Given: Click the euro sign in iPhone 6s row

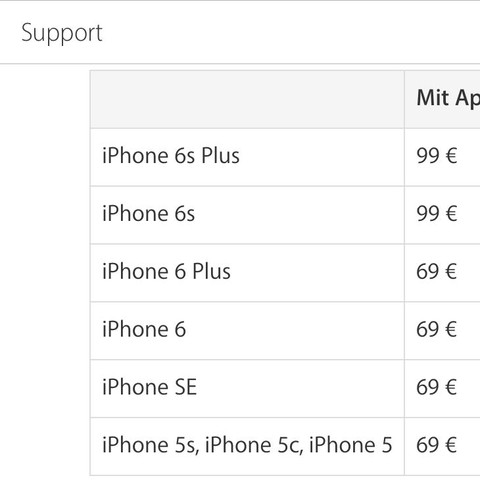Looking at the screenshot, I should pos(451,213).
